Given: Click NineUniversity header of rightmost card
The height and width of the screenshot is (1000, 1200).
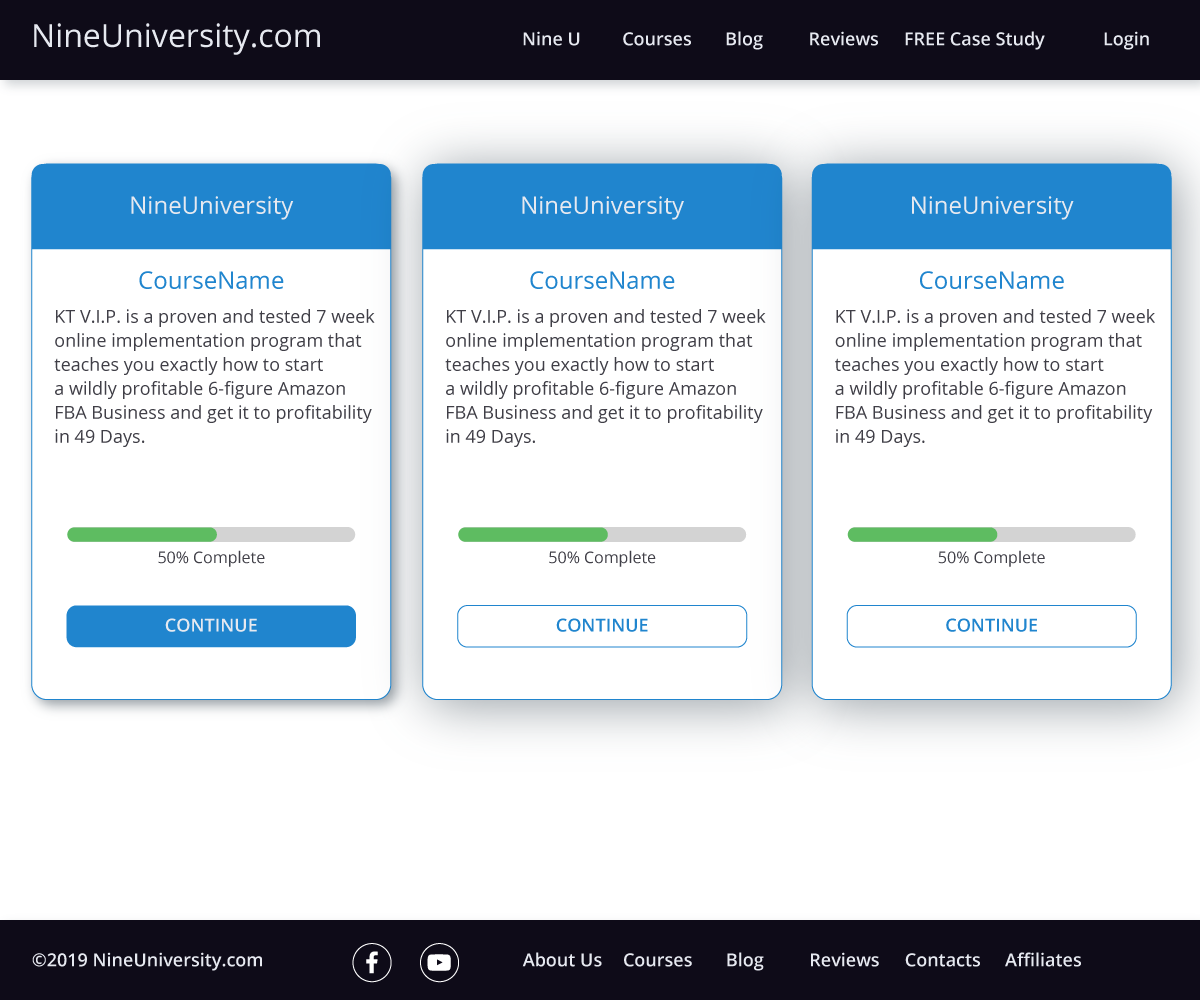Looking at the screenshot, I should pos(992,206).
